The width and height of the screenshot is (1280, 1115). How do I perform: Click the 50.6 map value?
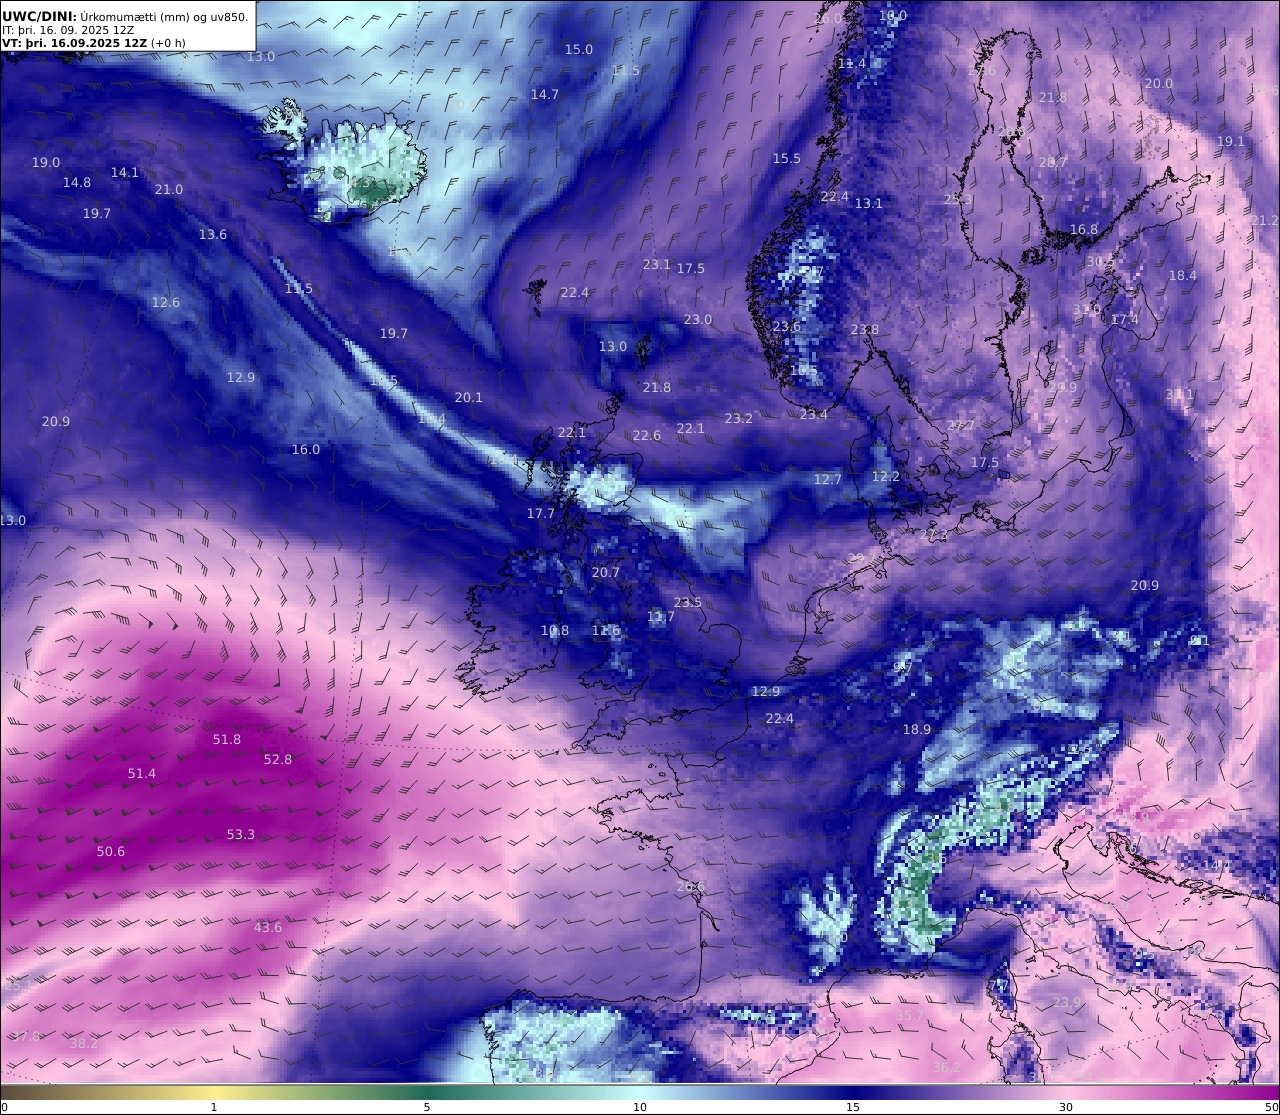111,851
